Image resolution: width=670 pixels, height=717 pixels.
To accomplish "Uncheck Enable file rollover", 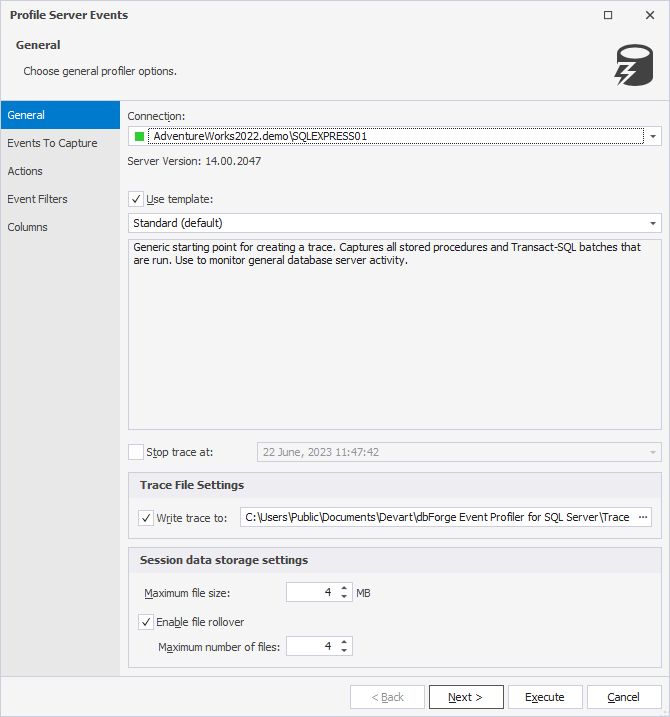I will (146, 622).
